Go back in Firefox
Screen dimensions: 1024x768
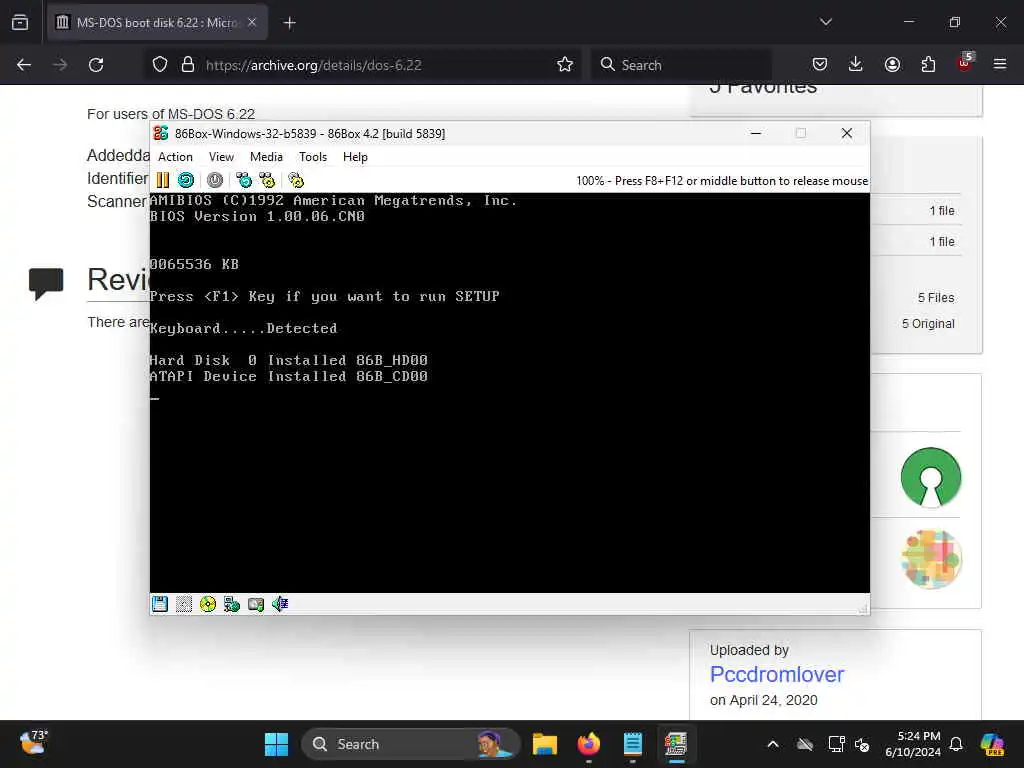tap(24, 65)
